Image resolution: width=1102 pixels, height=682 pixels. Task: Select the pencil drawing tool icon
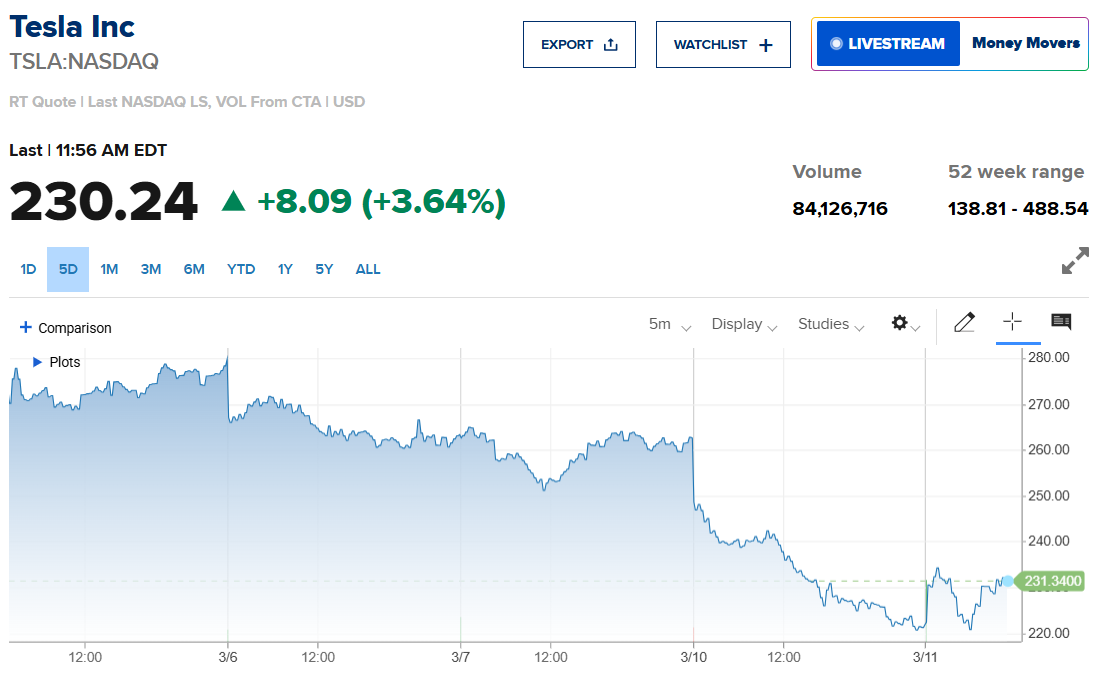pyautogui.click(x=964, y=322)
